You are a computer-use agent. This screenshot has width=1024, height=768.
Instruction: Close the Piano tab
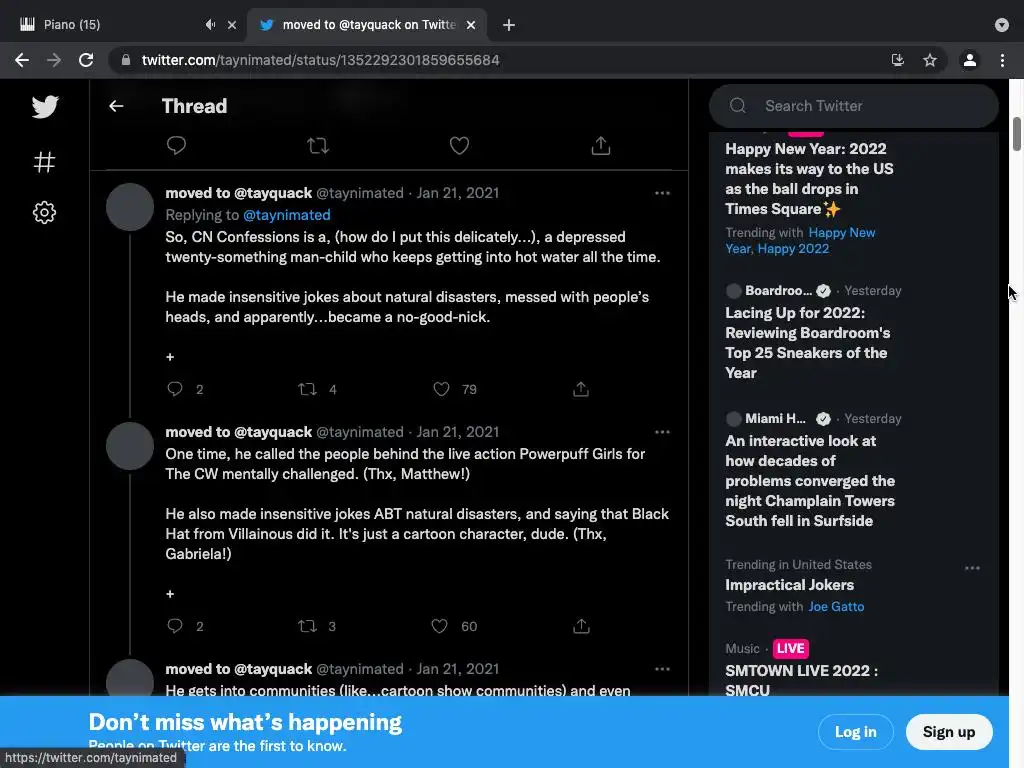point(232,25)
